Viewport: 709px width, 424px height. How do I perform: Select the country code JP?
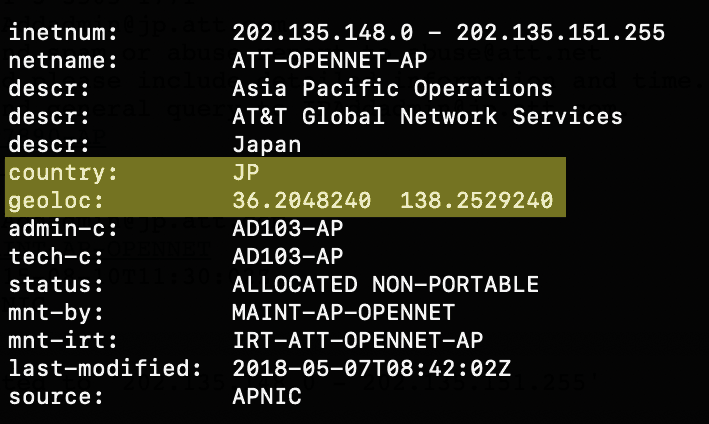click(x=246, y=173)
